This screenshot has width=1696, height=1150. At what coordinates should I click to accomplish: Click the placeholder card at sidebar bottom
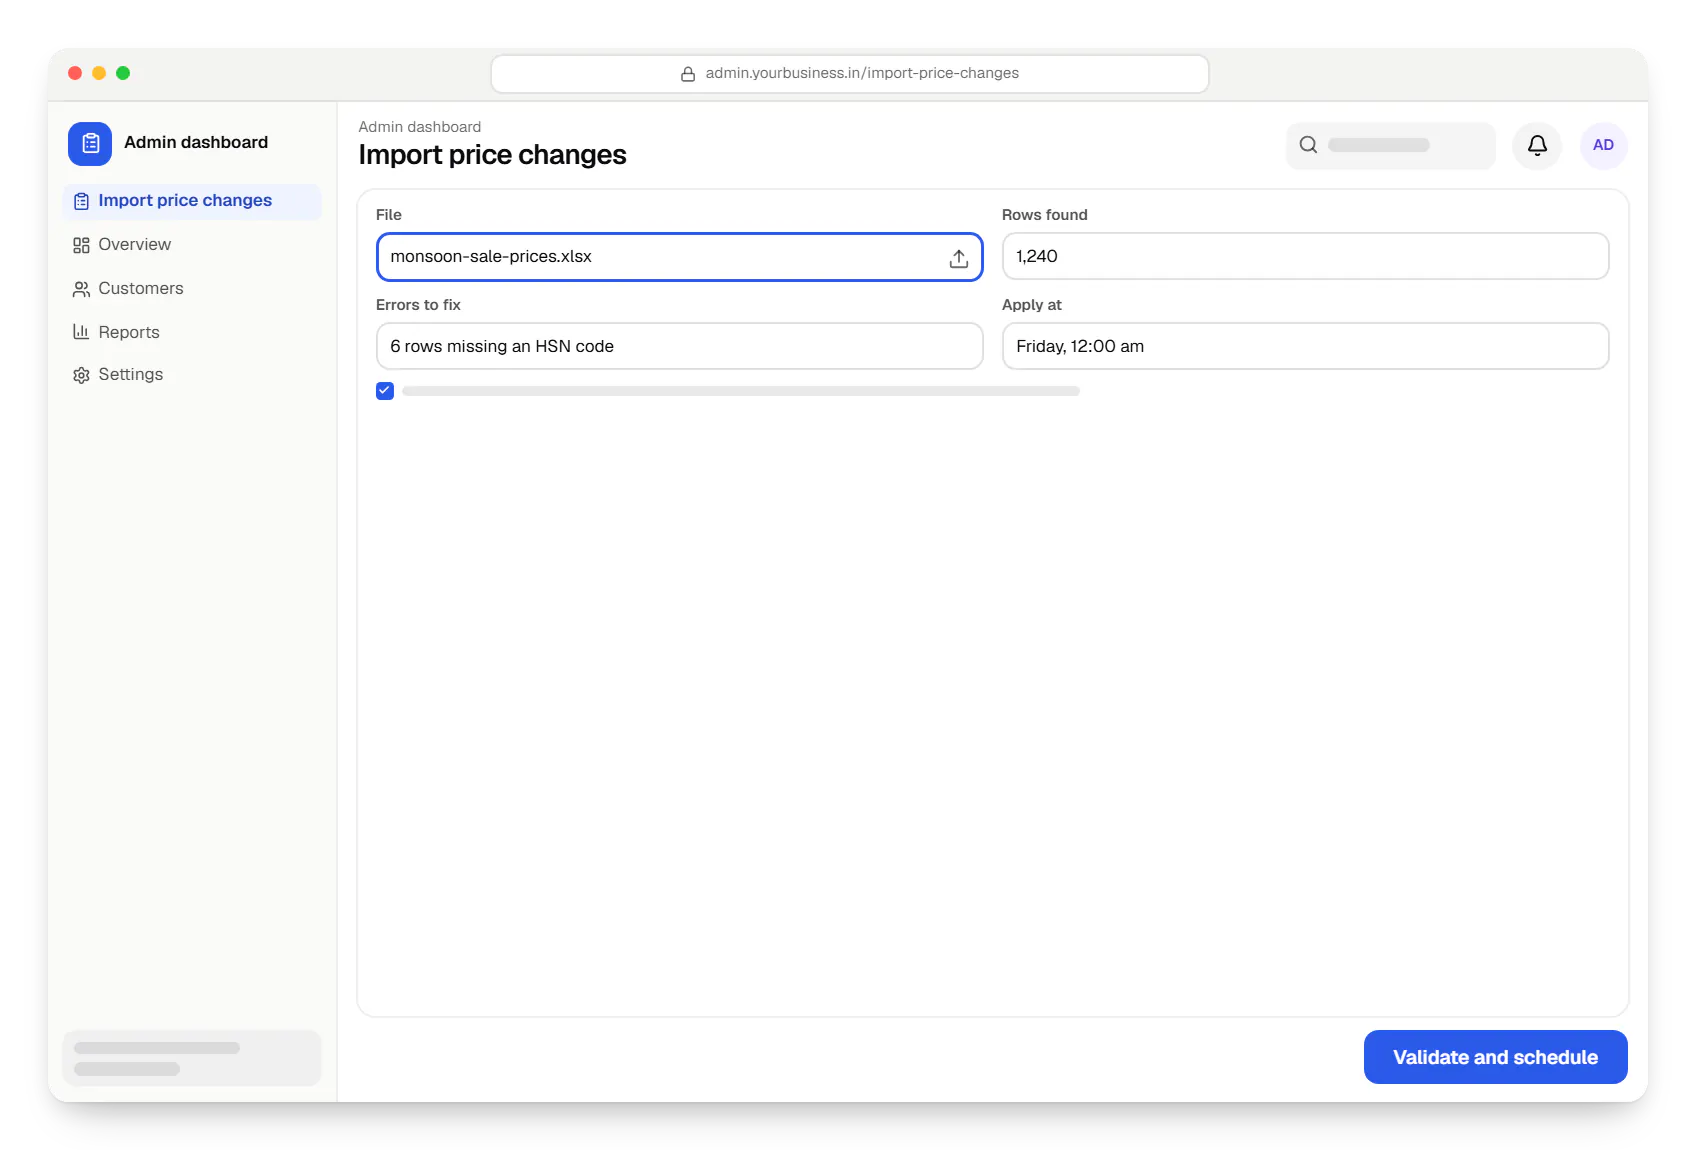(x=192, y=1057)
